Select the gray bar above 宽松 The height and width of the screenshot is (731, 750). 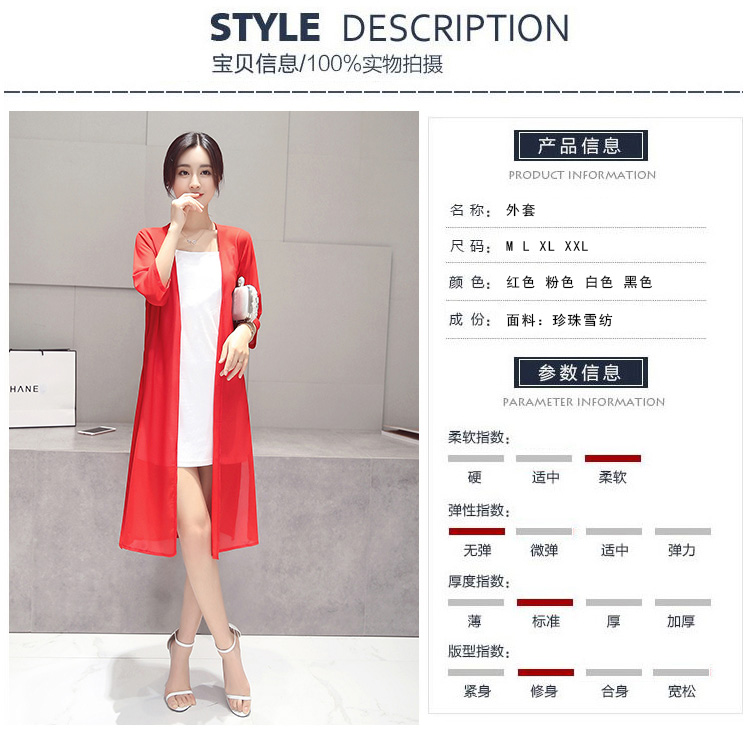681,672
